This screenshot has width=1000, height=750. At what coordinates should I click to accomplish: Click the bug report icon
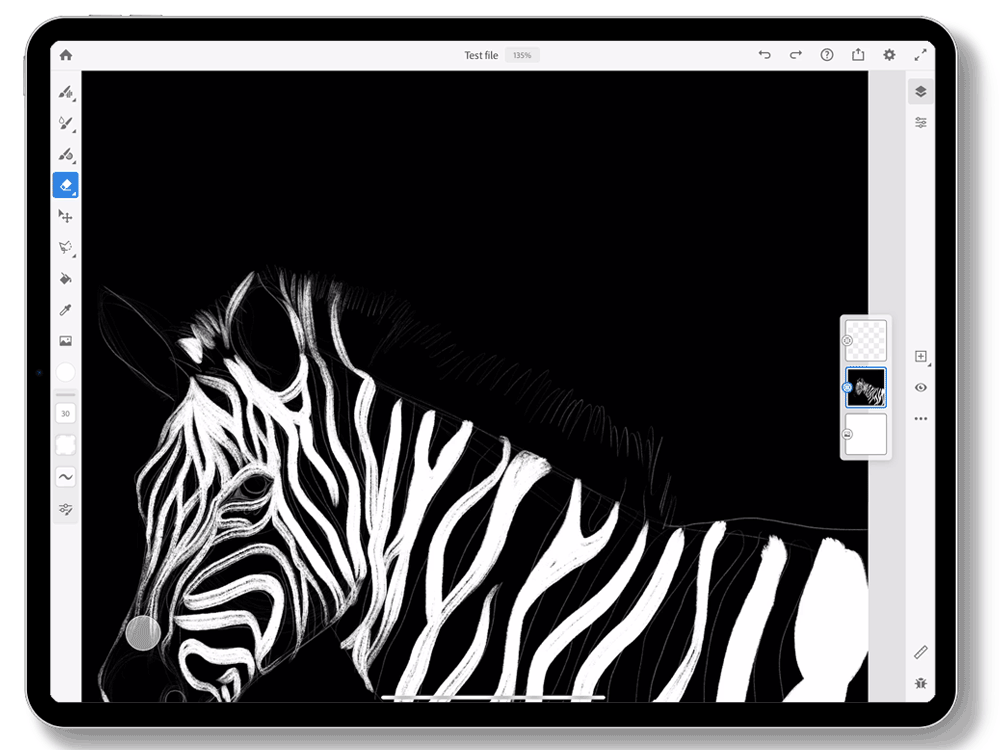point(920,683)
